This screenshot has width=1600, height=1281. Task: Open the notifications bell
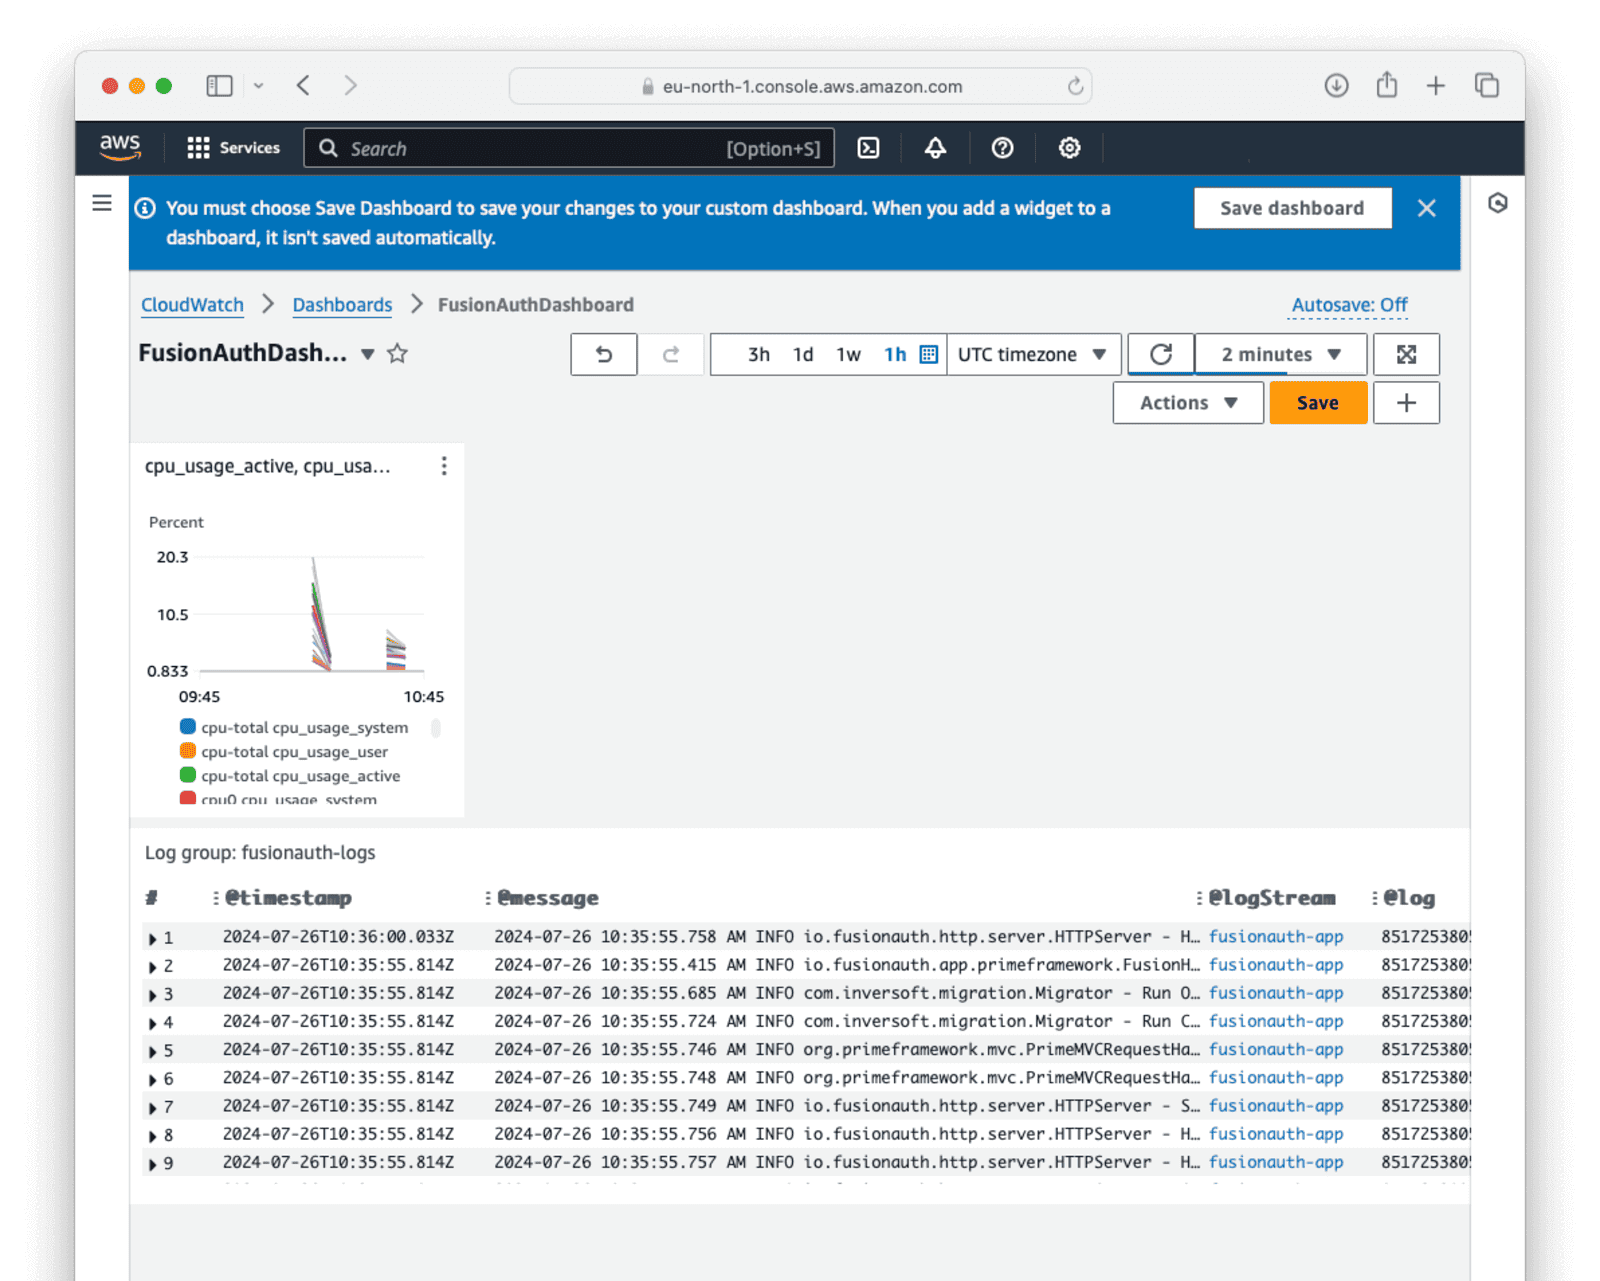point(935,148)
